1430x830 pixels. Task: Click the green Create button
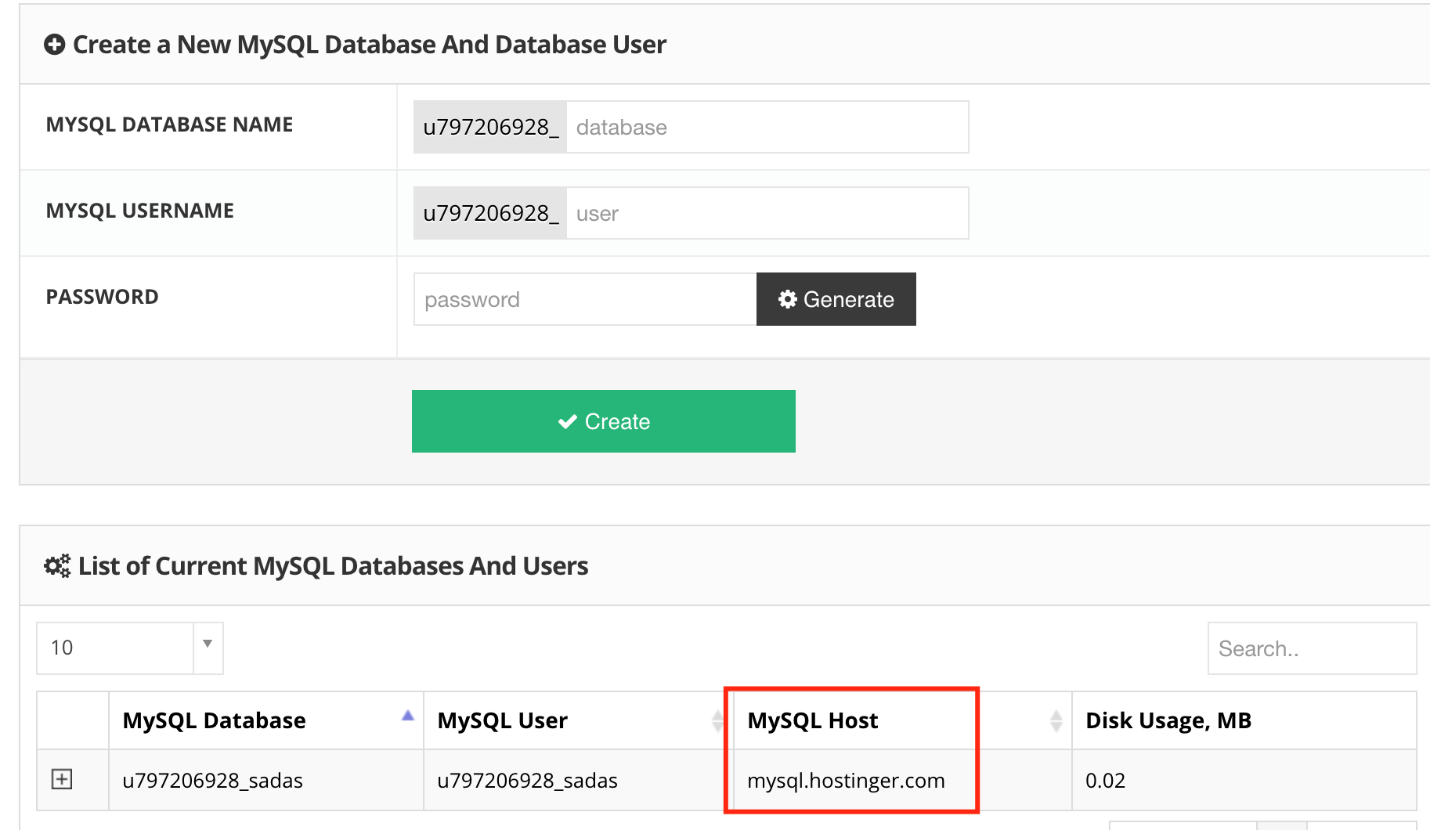pyautogui.click(x=604, y=421)
